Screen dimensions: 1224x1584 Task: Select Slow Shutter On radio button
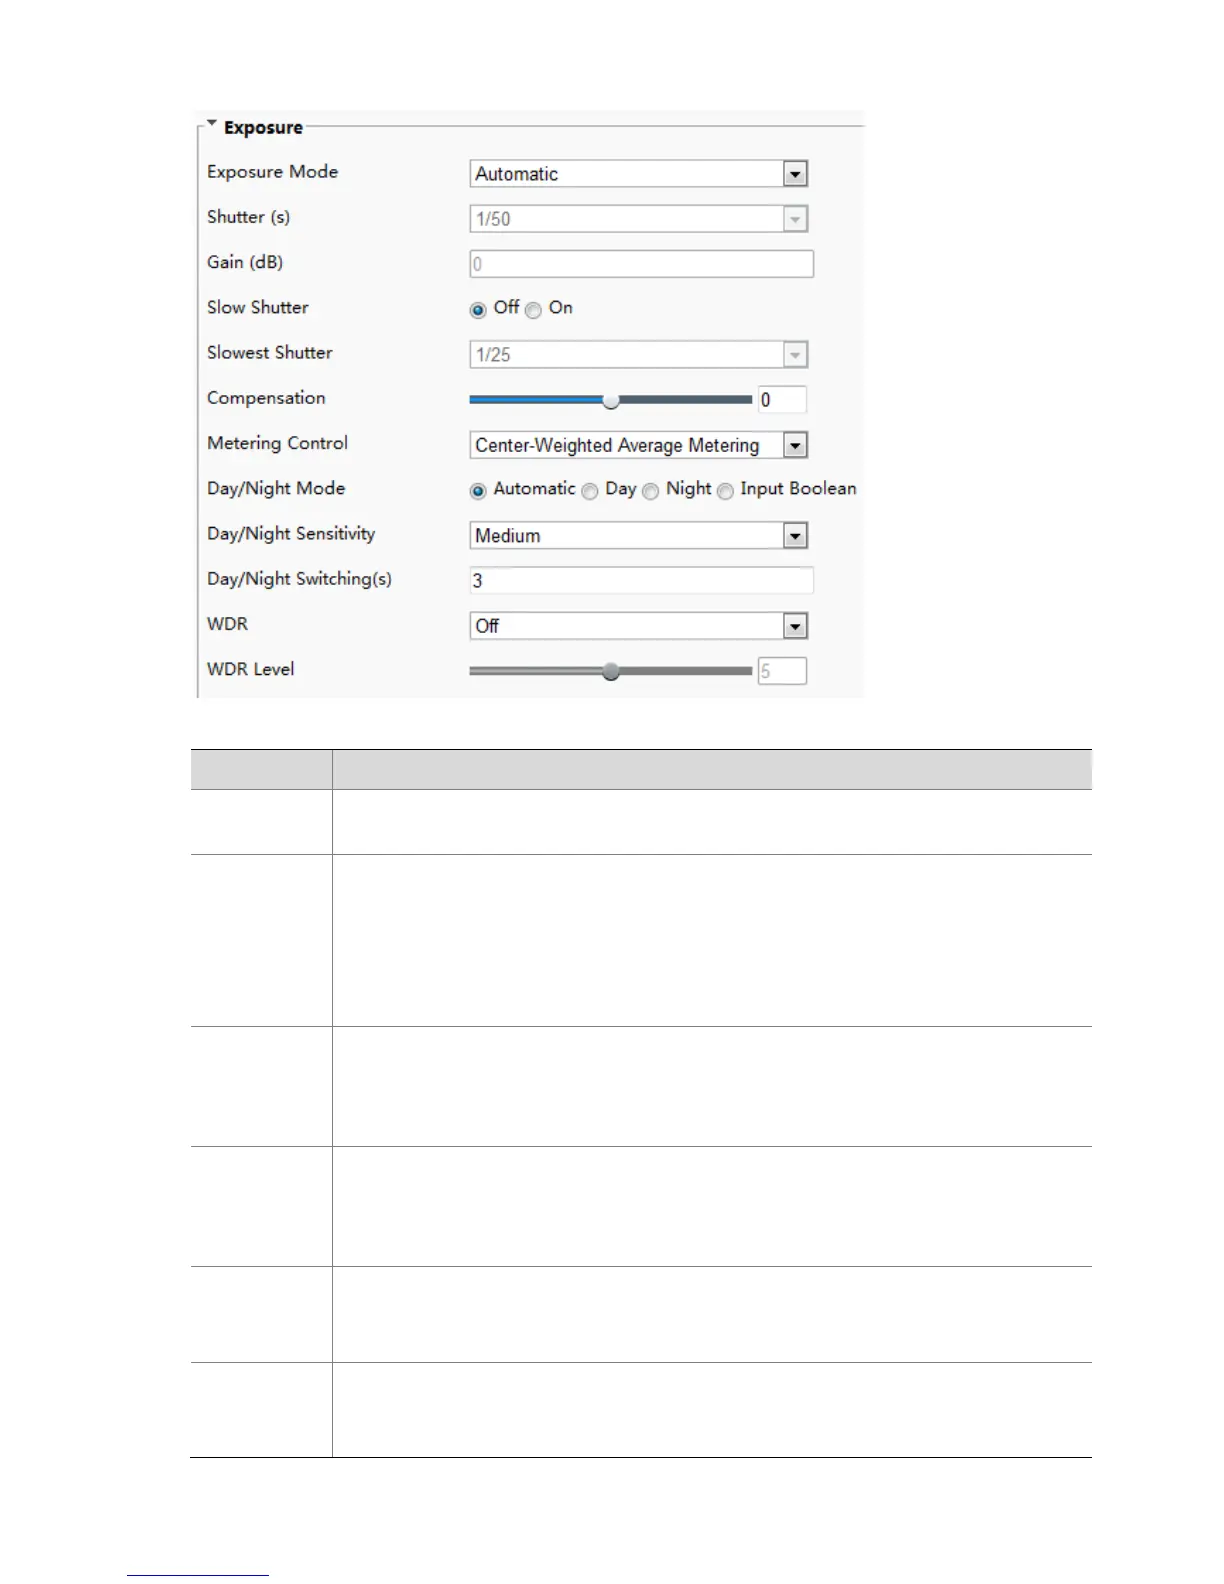coord(533,310)
